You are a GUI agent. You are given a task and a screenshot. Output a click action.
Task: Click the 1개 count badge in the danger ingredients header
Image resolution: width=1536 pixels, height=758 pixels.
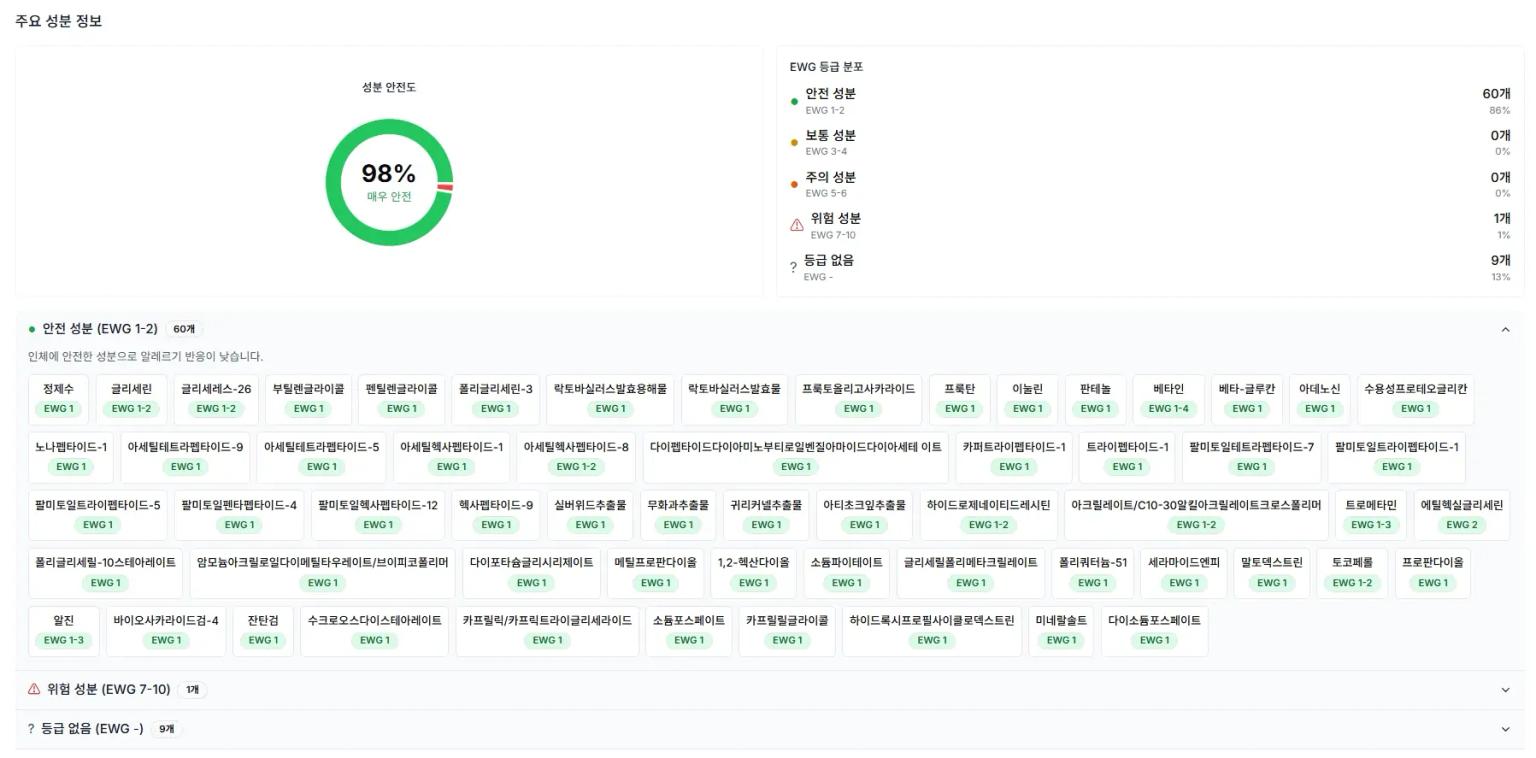point(192,690)
